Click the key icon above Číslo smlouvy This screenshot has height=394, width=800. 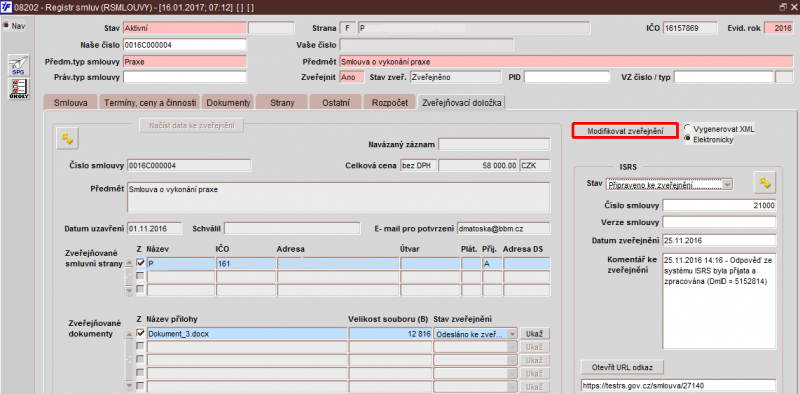click(x=67, y=138)
